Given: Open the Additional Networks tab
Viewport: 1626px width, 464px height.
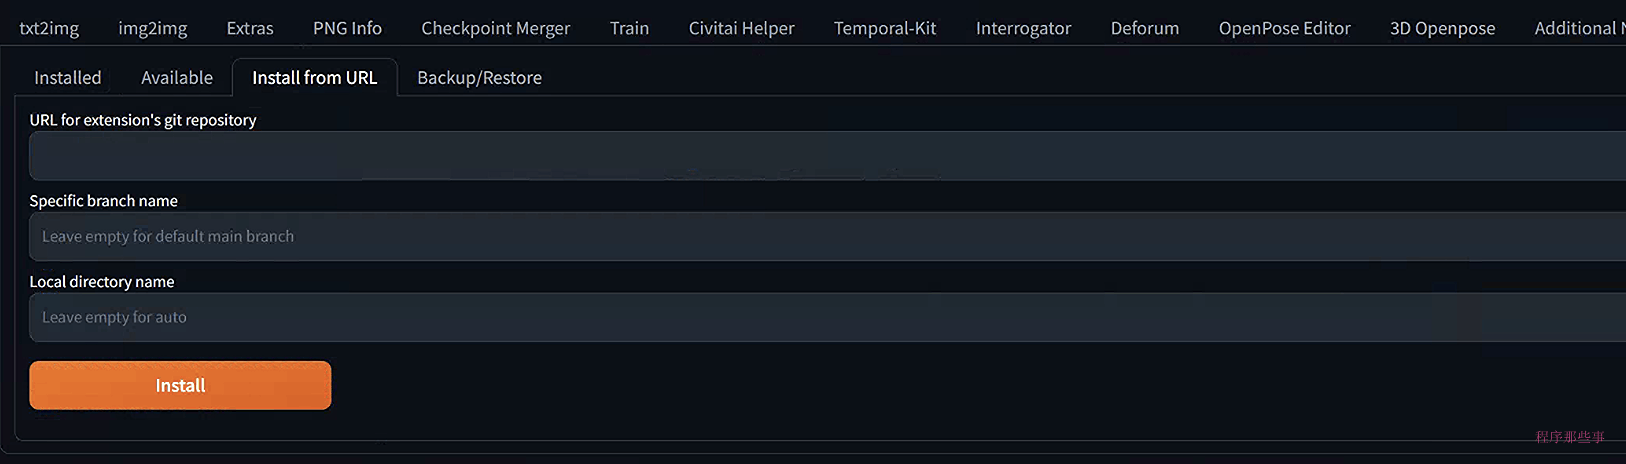Looking at the screenshot, I should [x=1578, y=28].
